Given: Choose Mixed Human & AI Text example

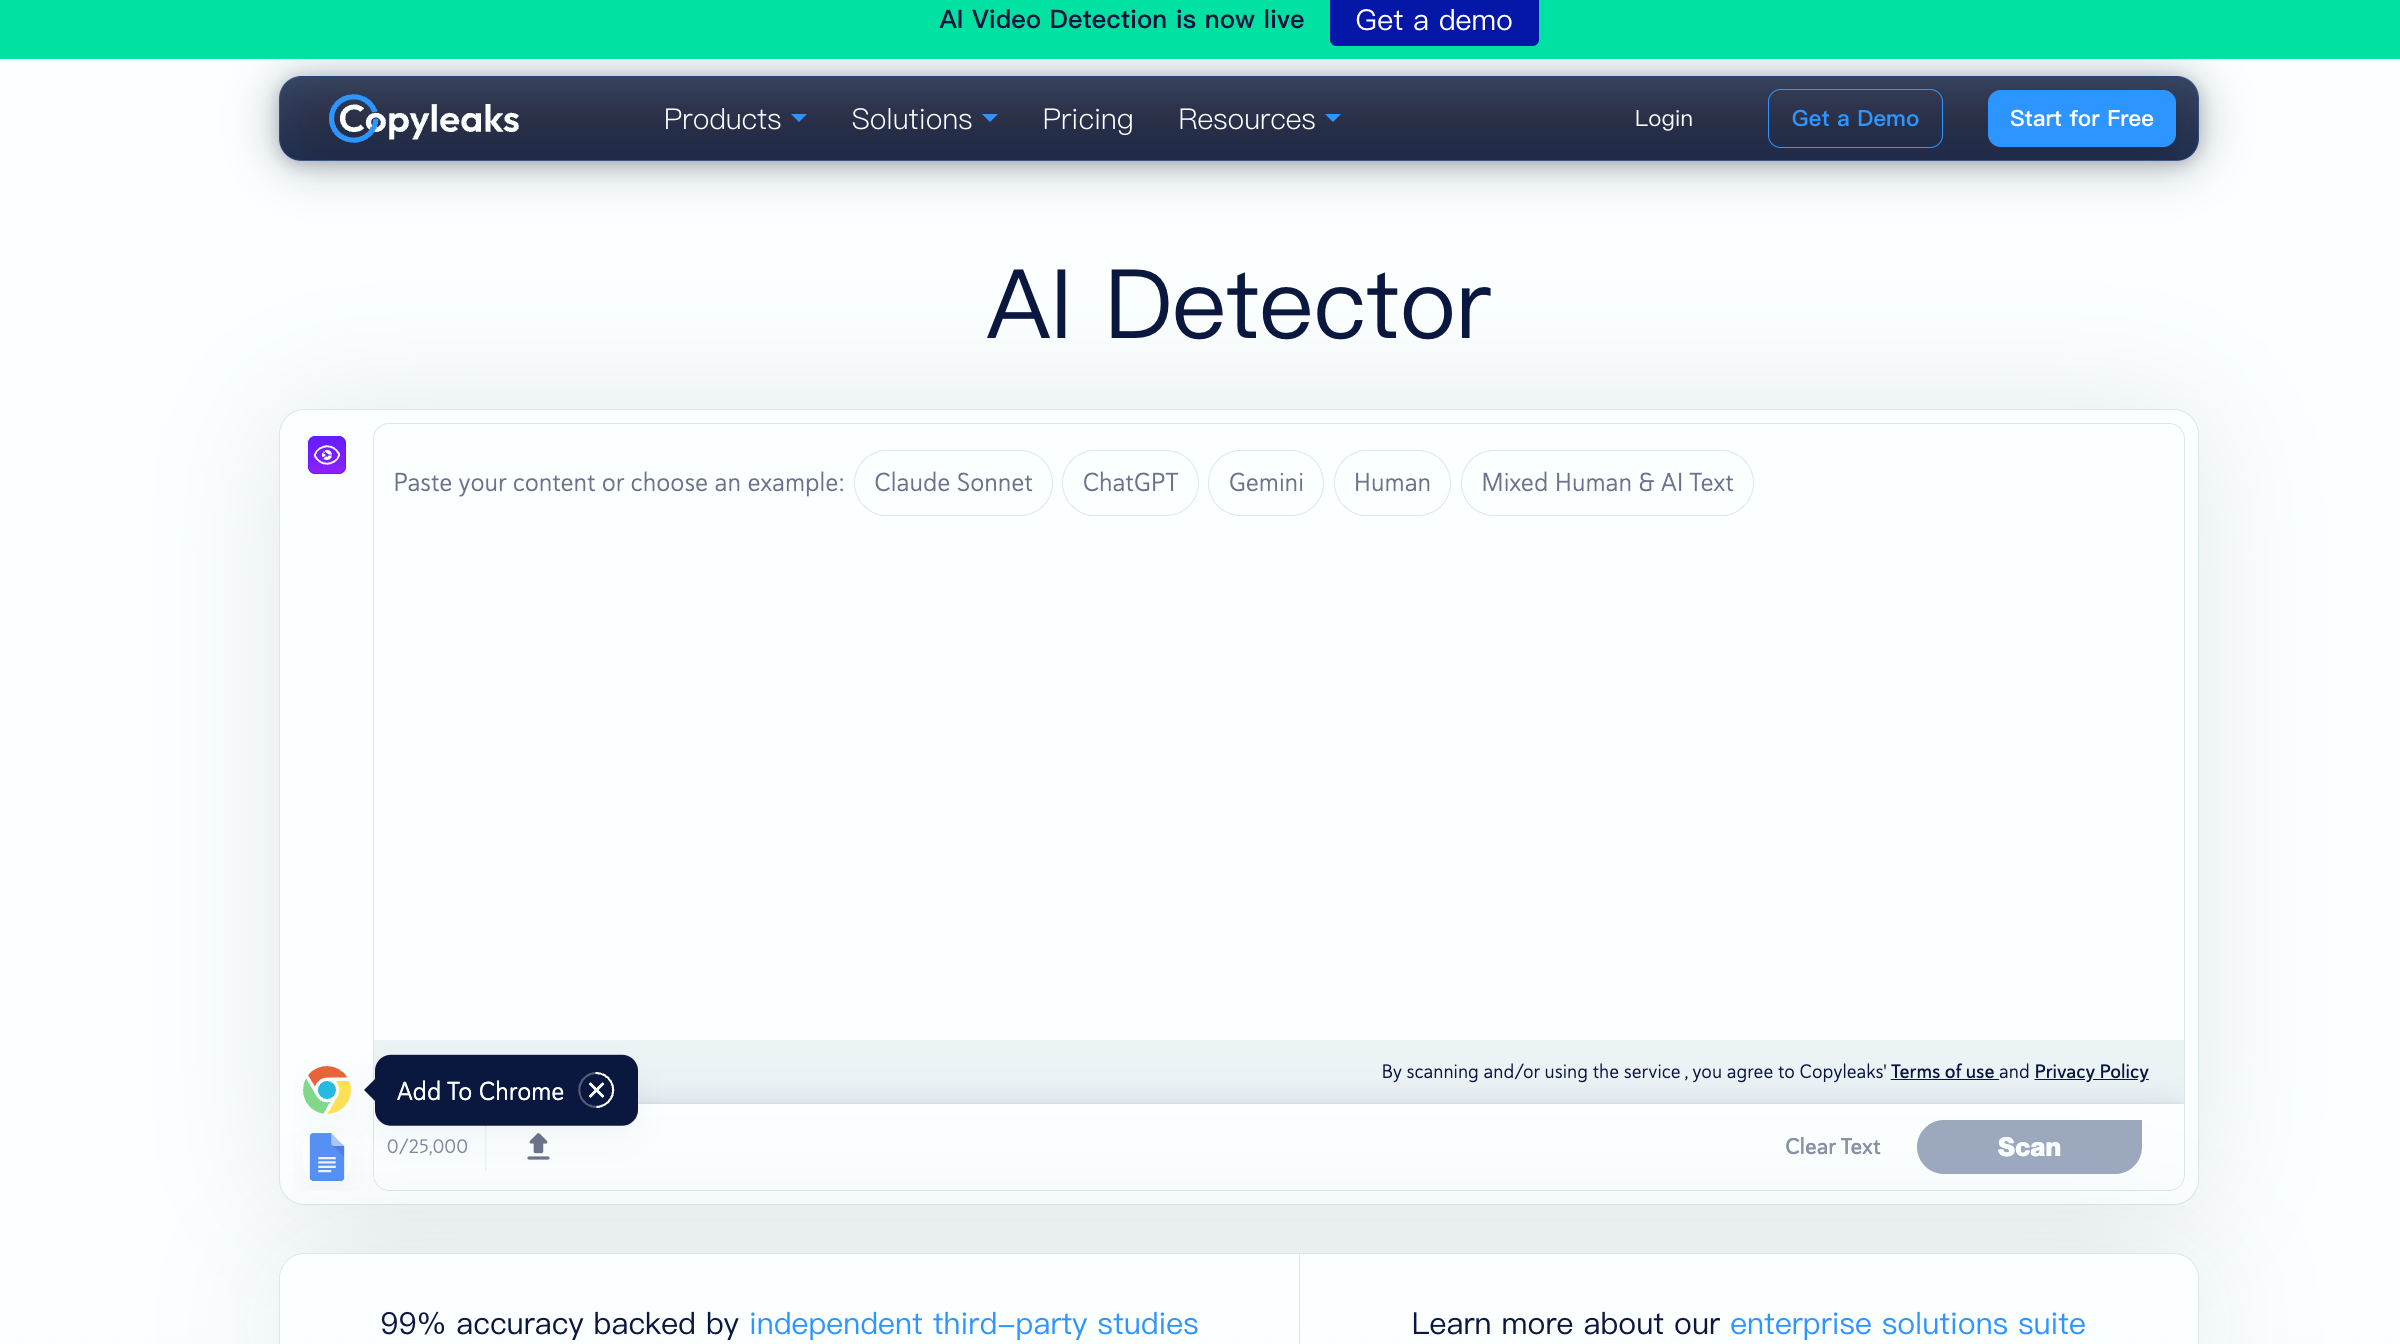Looking at the screenshot, I should click(x=1607, y=483).
